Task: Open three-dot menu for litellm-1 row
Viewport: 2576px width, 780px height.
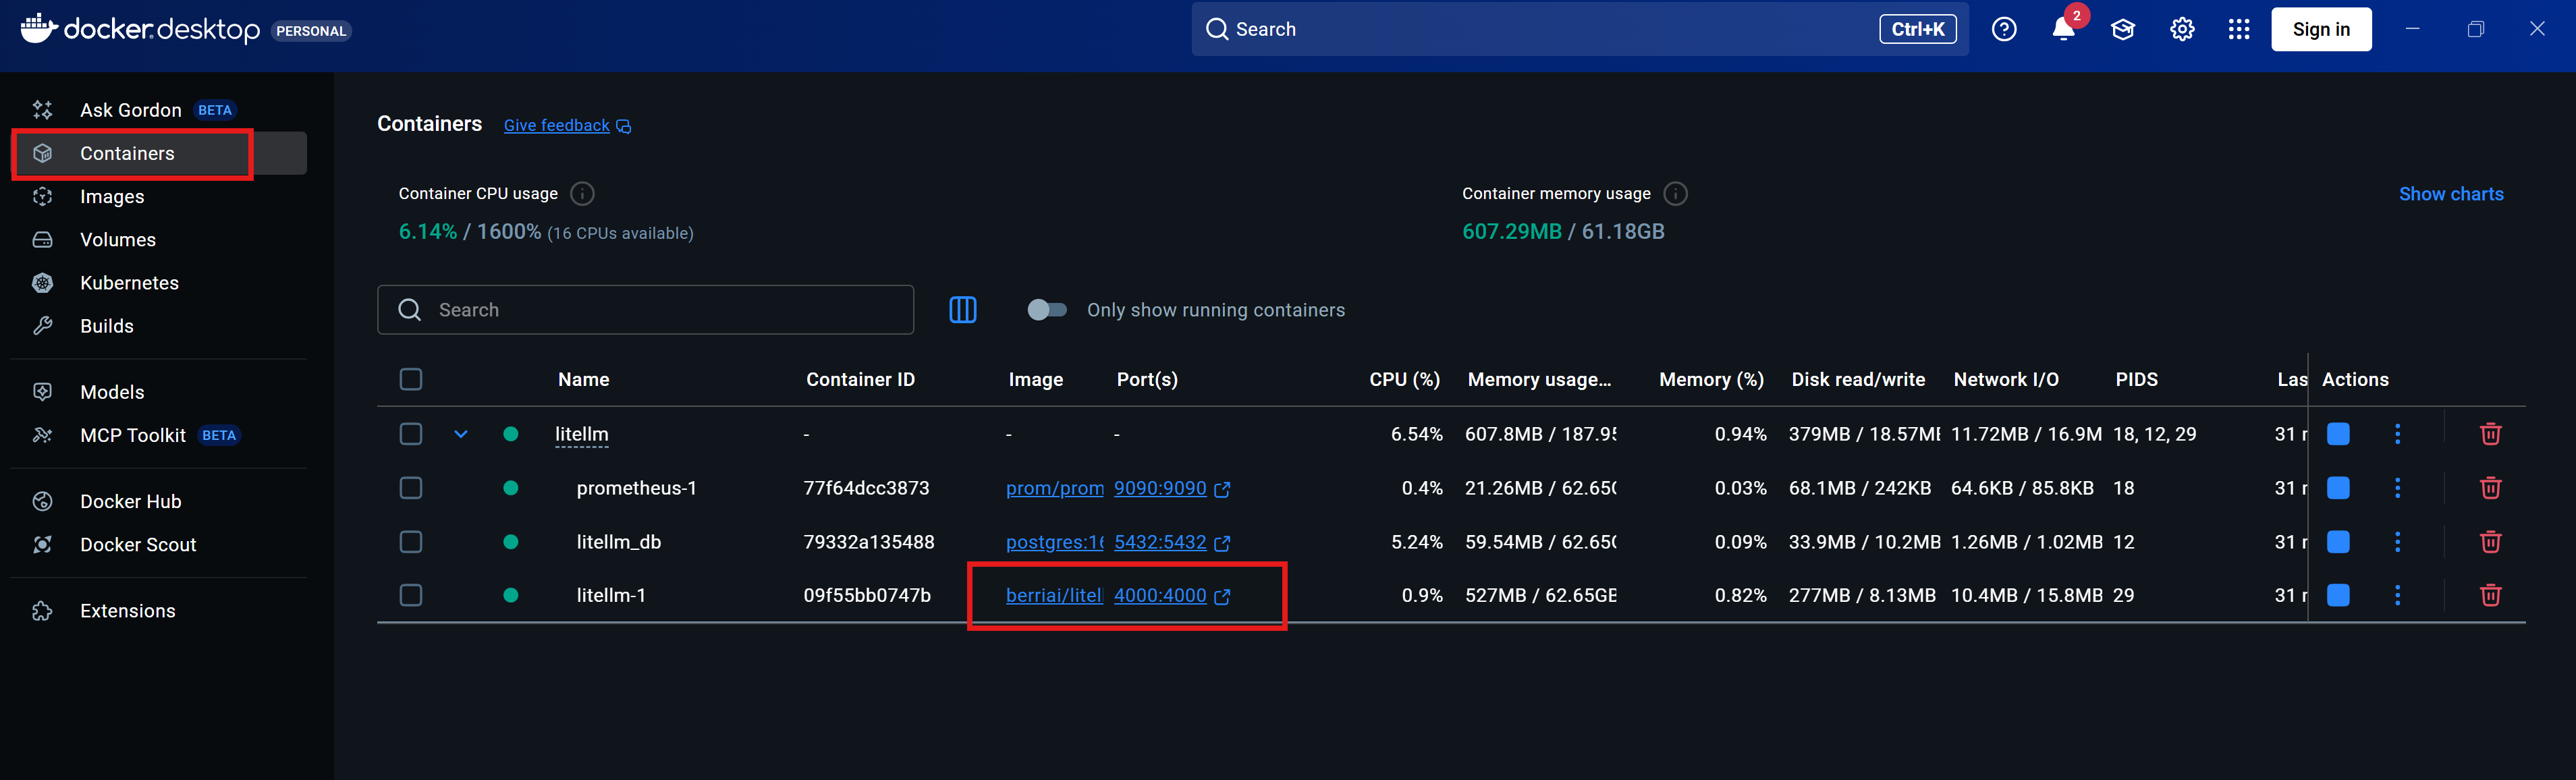Action: [x=2397, y=595]
